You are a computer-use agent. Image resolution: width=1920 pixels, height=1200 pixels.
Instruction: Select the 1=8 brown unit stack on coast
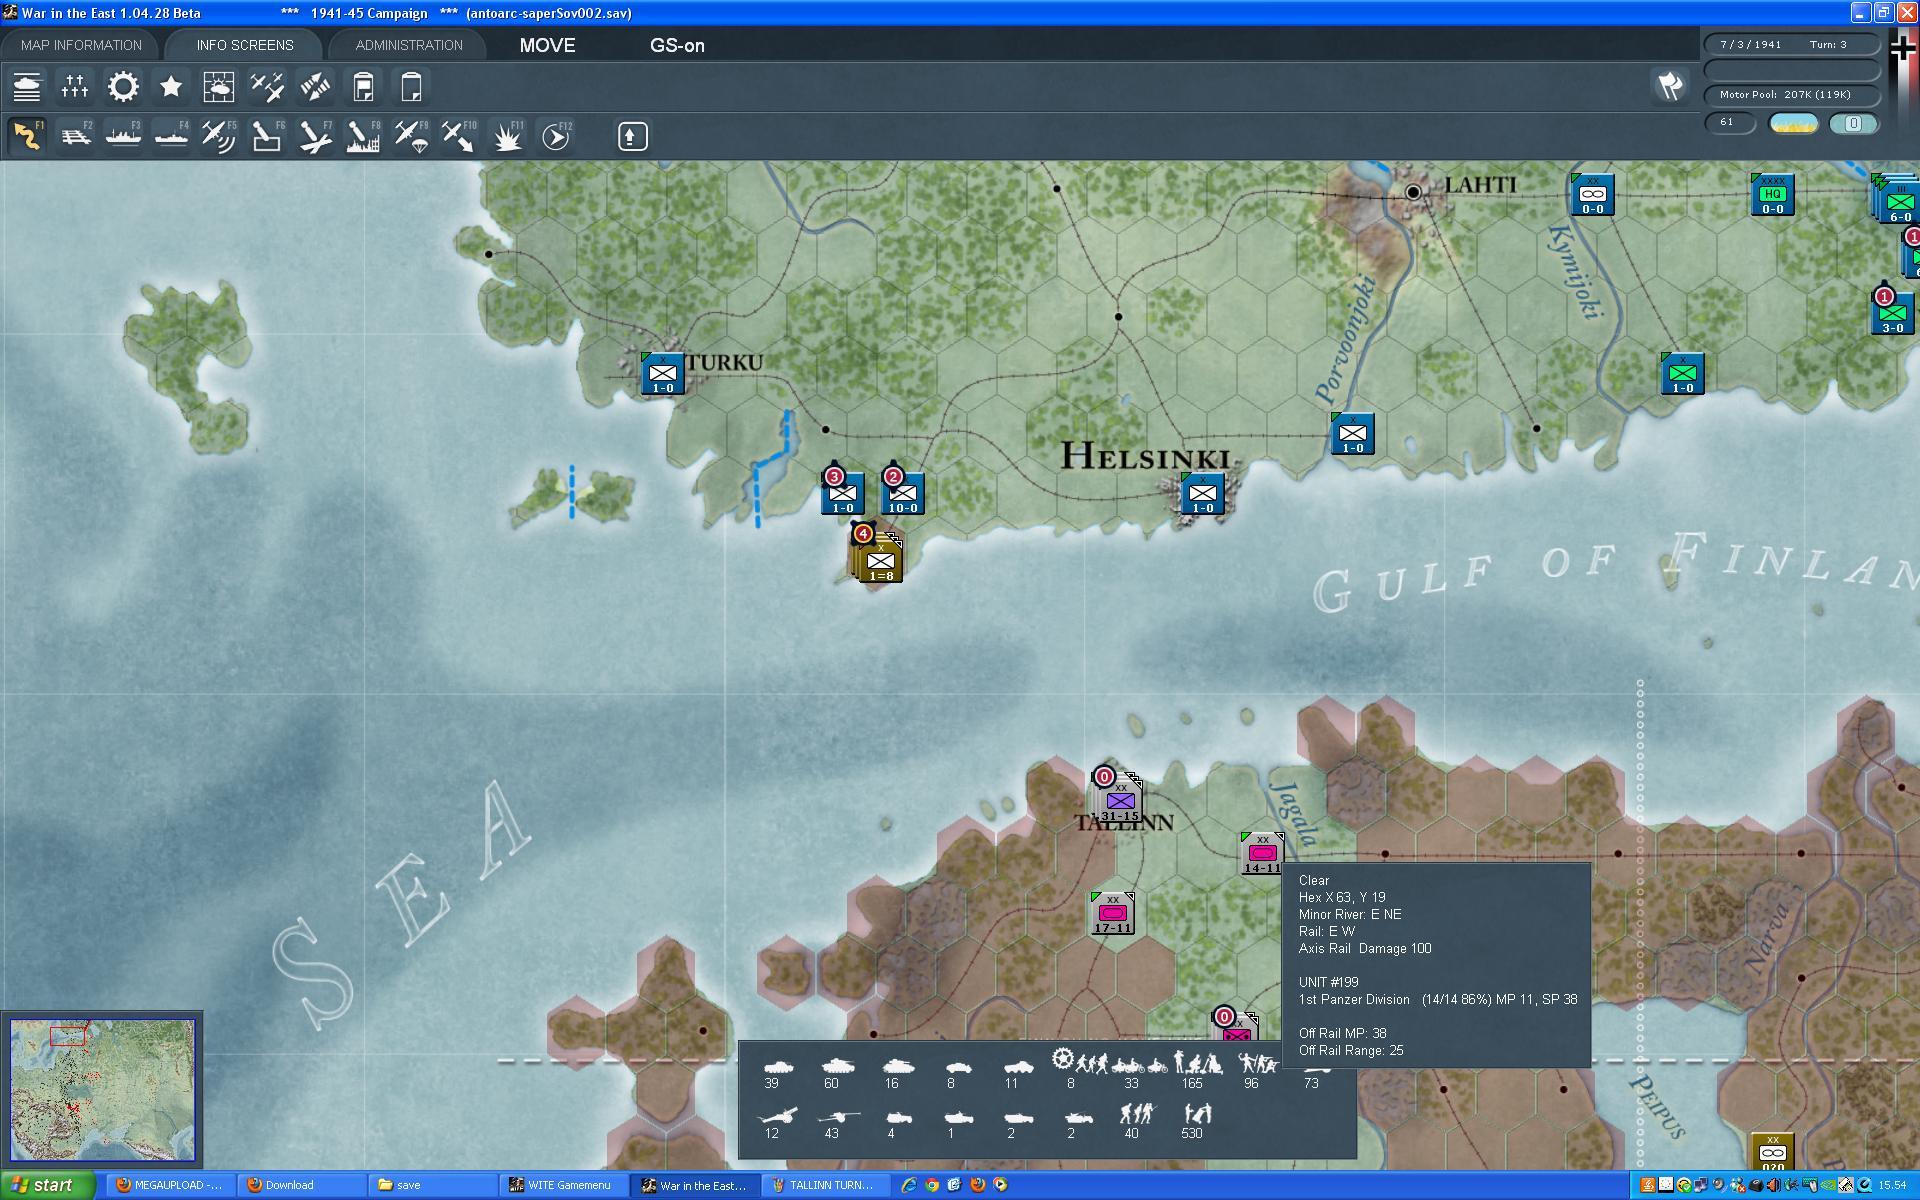pyautogui.click(x=879, y=559)
